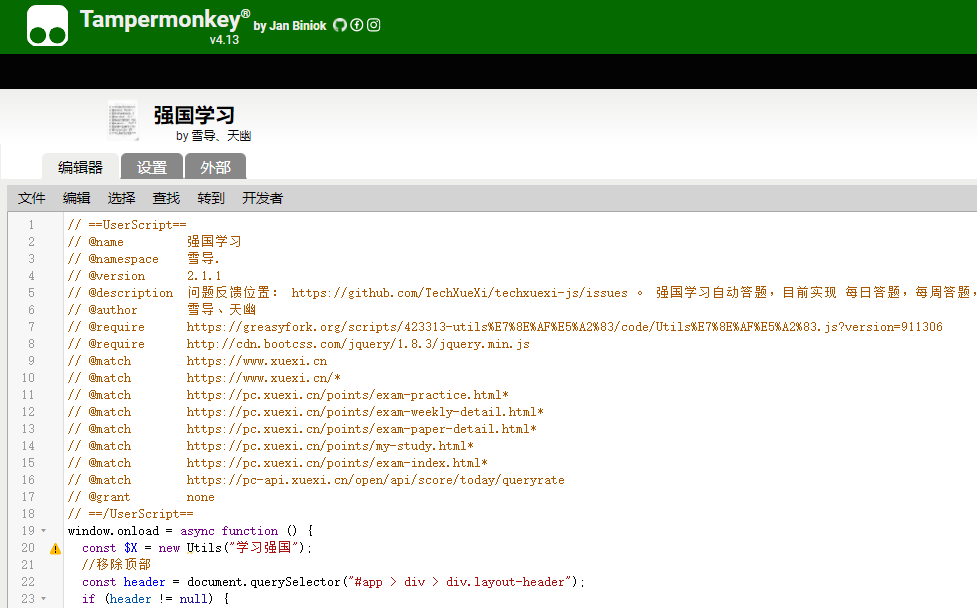The image size is (977, 608).
Task: Click the @namespace line in the editor
Action: coord(143,259)
